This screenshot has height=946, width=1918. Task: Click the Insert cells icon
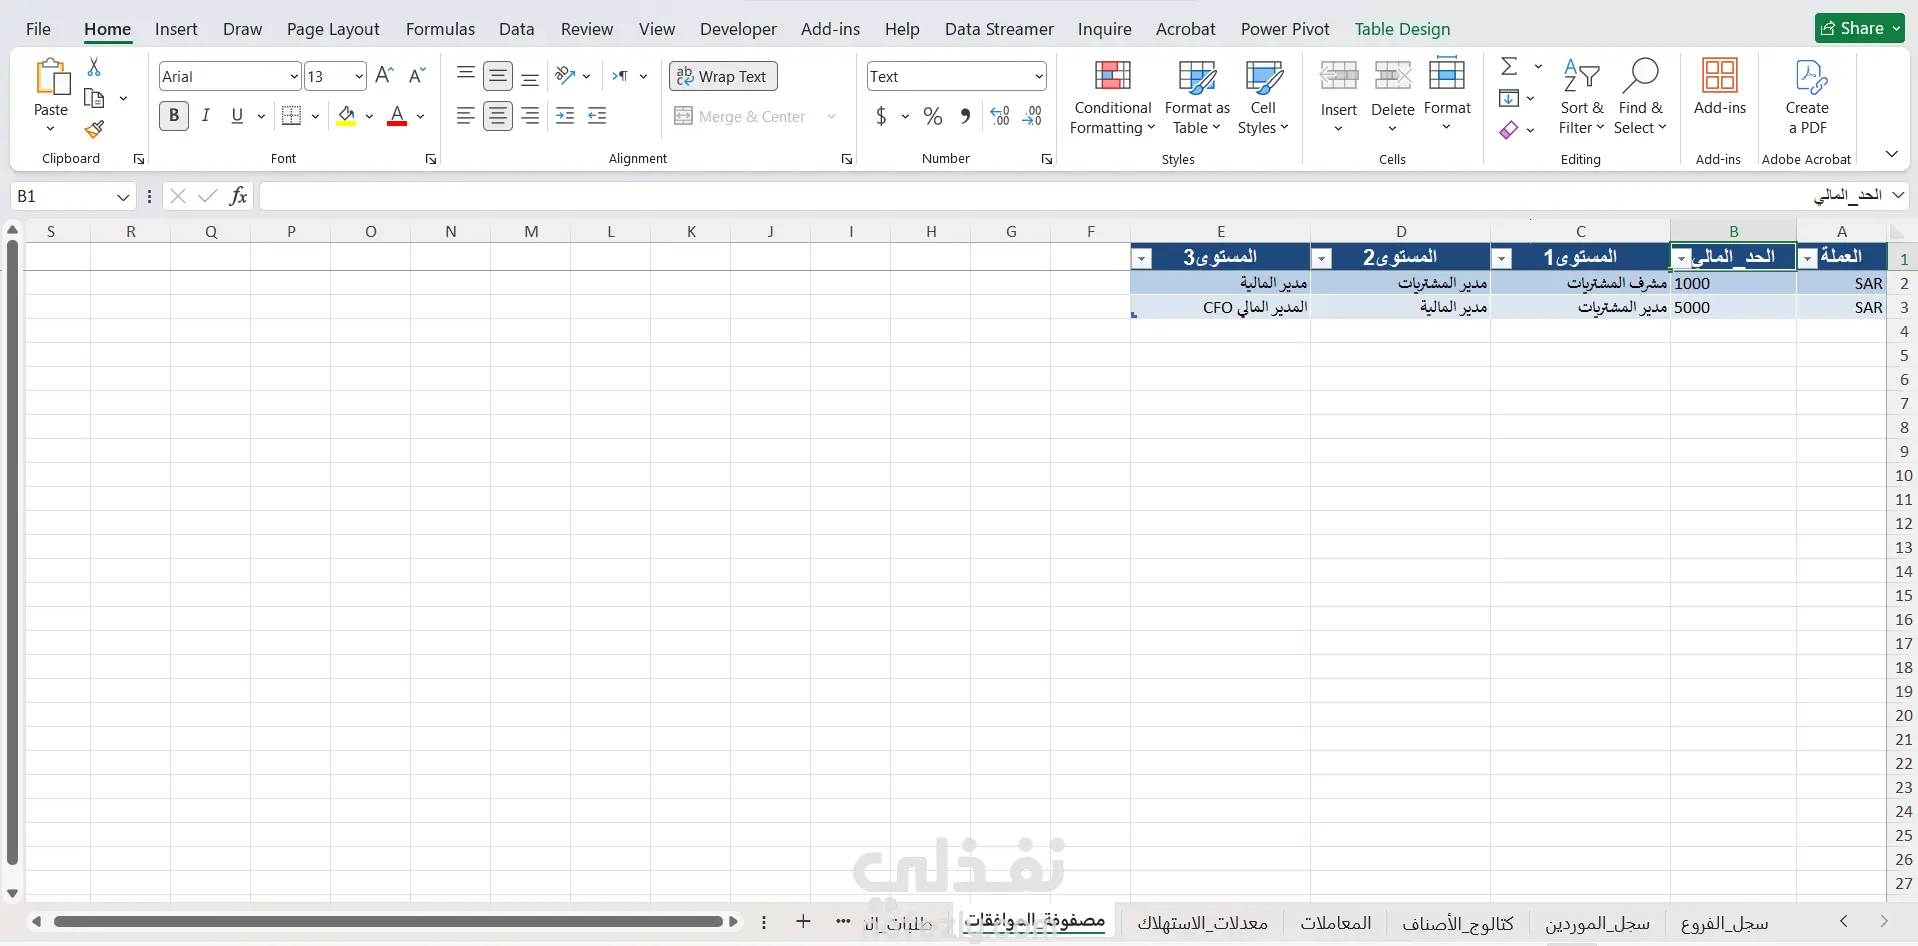(1339, 76)
